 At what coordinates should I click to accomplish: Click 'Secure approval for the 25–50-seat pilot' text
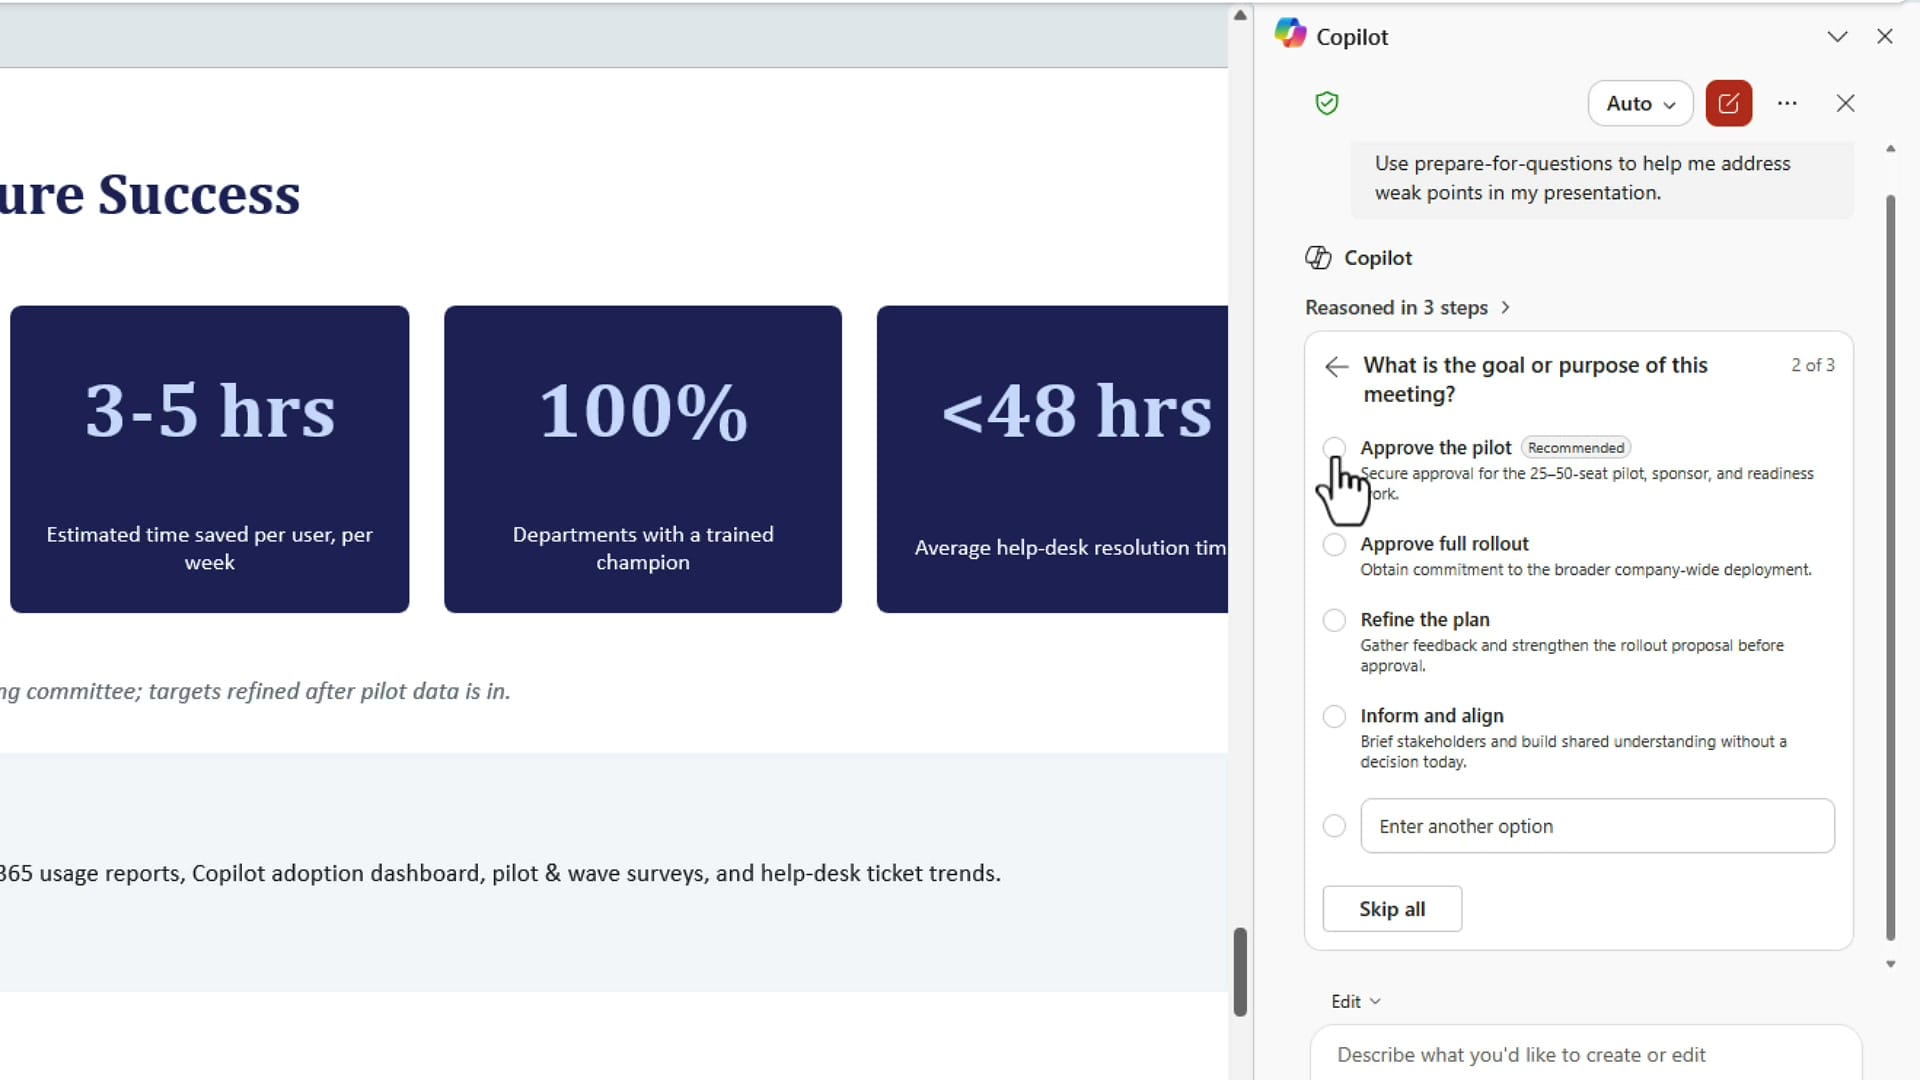tap(1587, 483)
